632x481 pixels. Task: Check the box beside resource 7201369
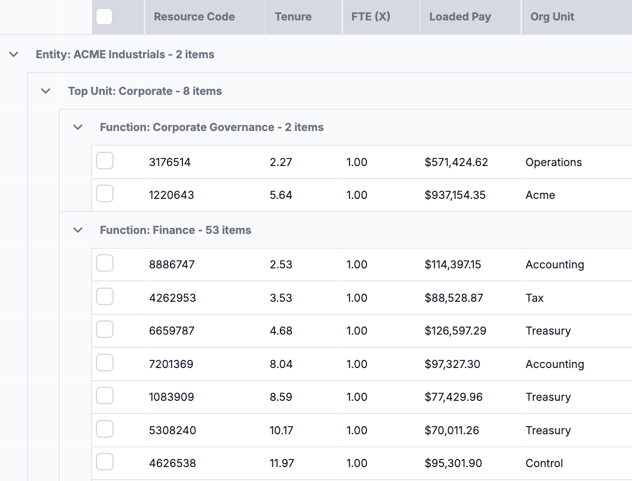[x=105, y=363]
